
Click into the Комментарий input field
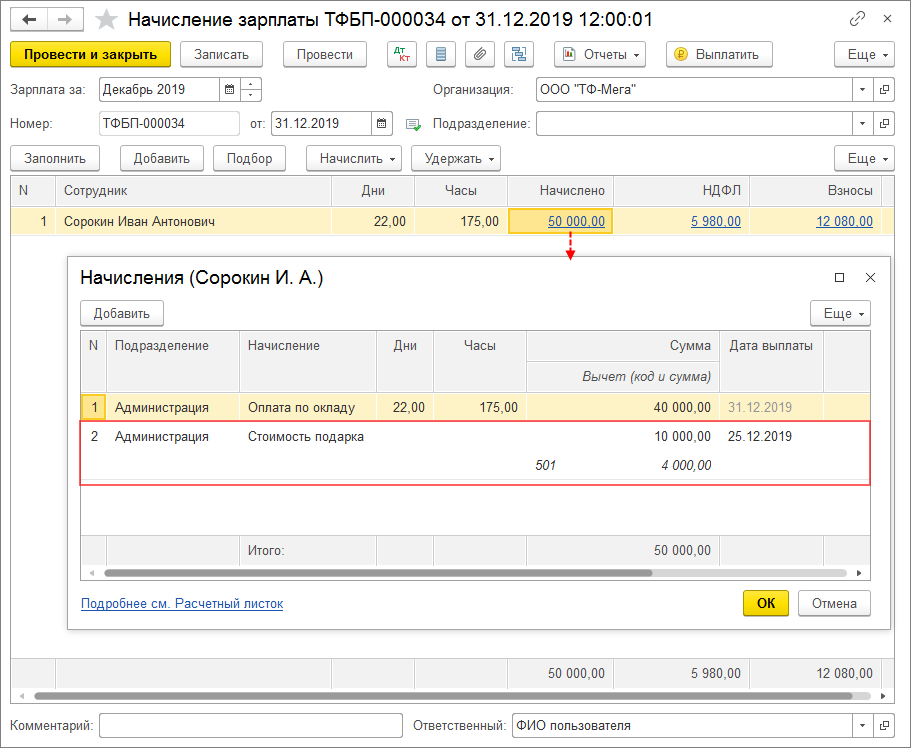[x=250, y=726]
